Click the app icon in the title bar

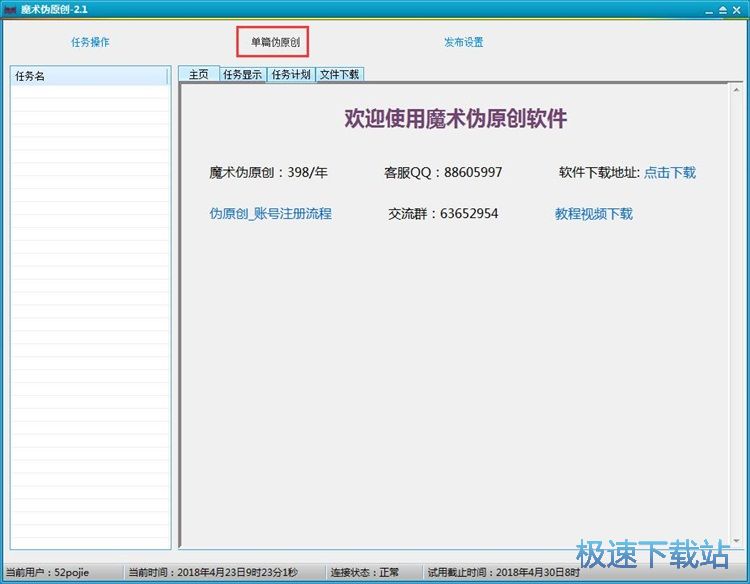(x=10, y=8)
